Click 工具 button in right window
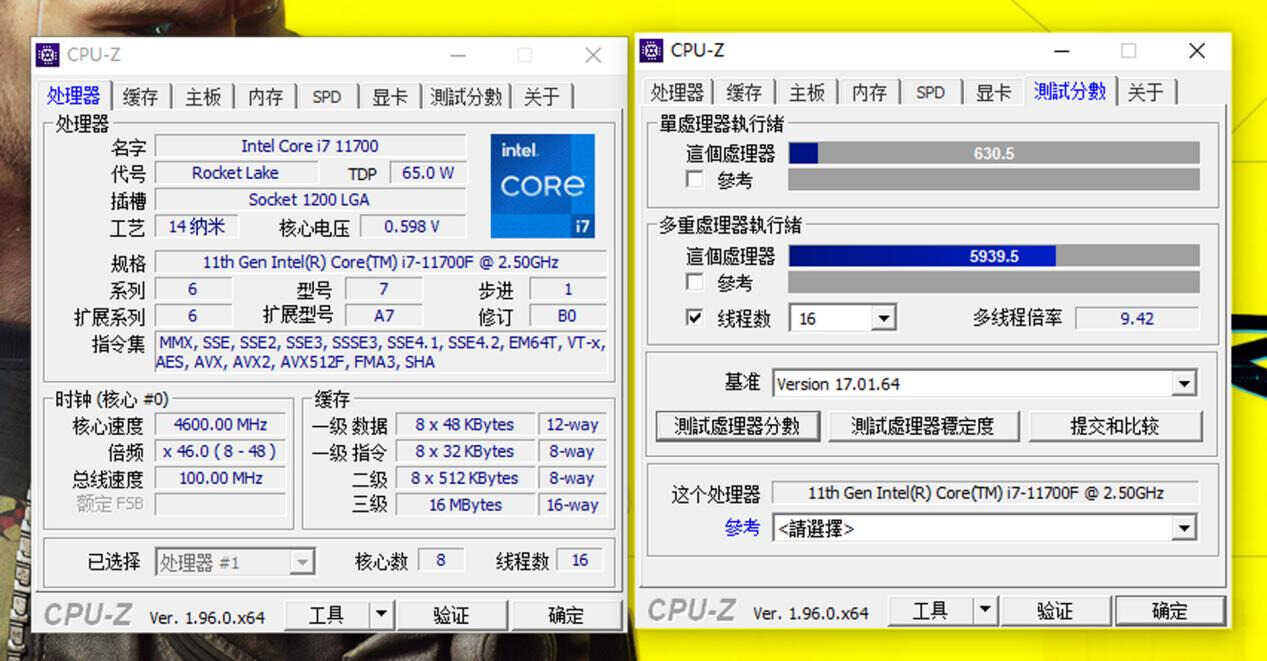Screen dimensions: 1267x661 (x=930, y=611)
